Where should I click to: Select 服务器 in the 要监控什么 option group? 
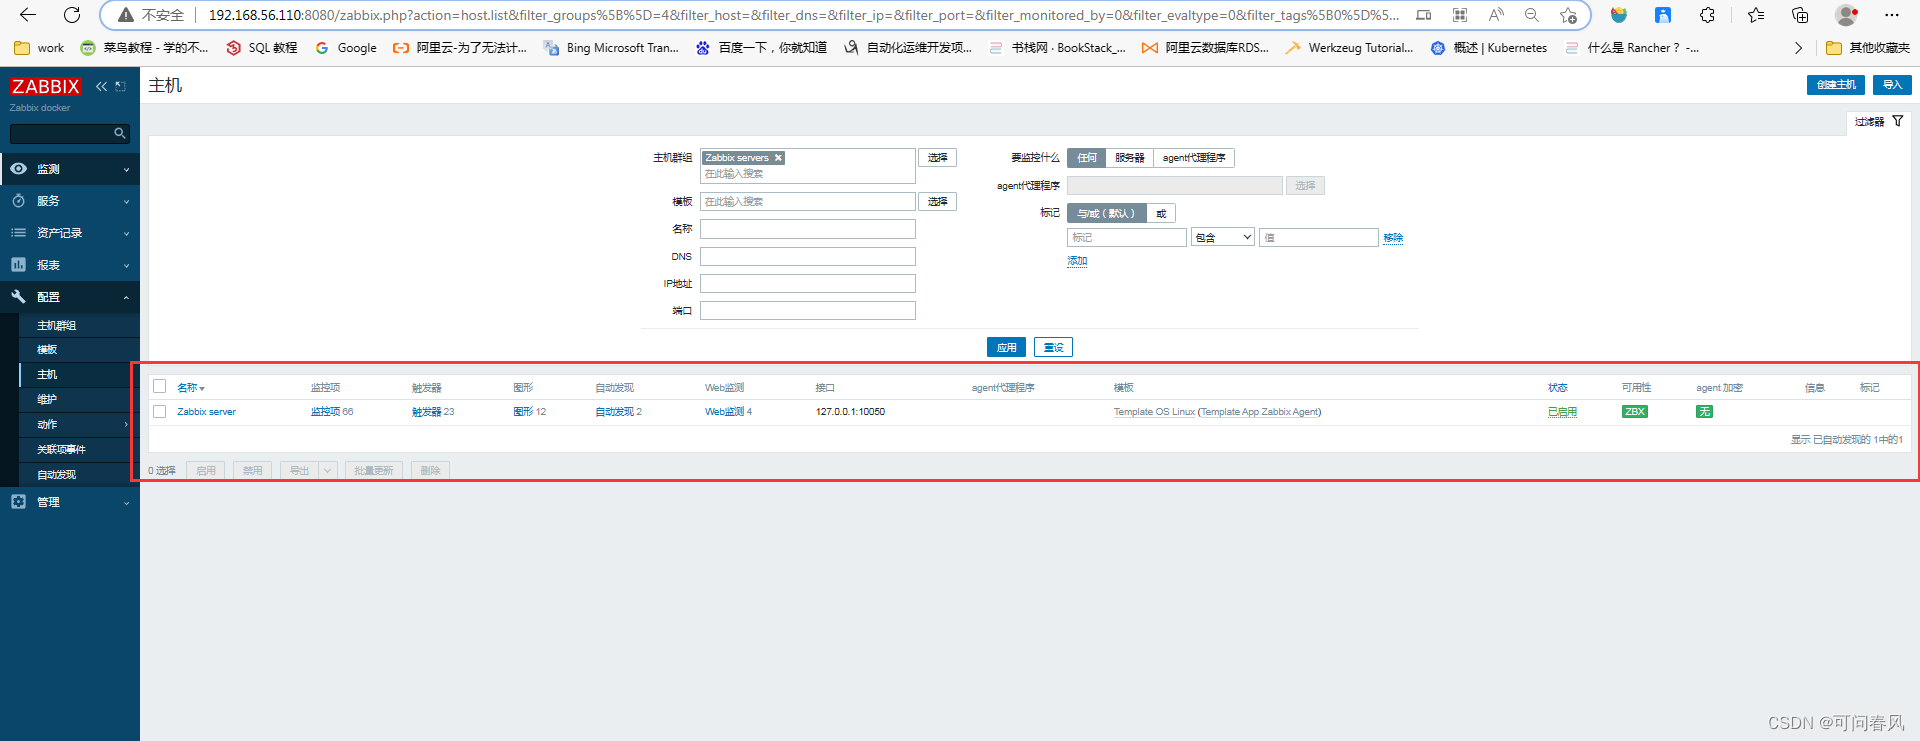(x=1130, y=158)
